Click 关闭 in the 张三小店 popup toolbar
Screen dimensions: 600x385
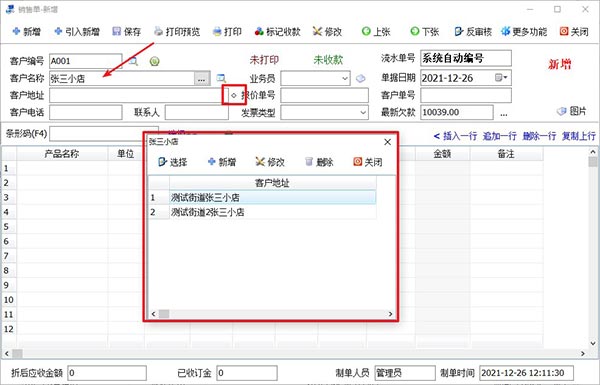pos(368,162)
